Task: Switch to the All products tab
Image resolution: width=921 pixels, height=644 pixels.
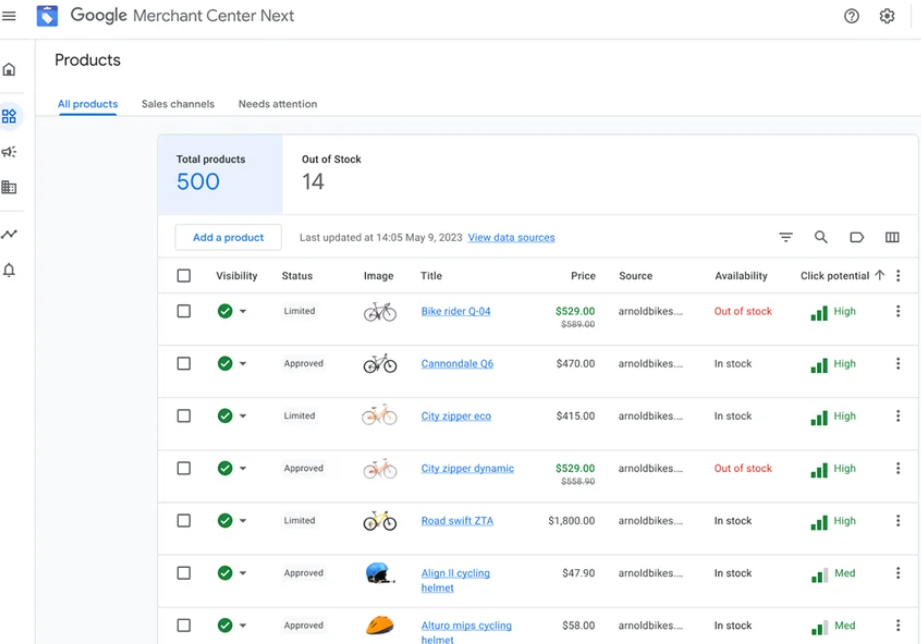Action: [88, 104]
